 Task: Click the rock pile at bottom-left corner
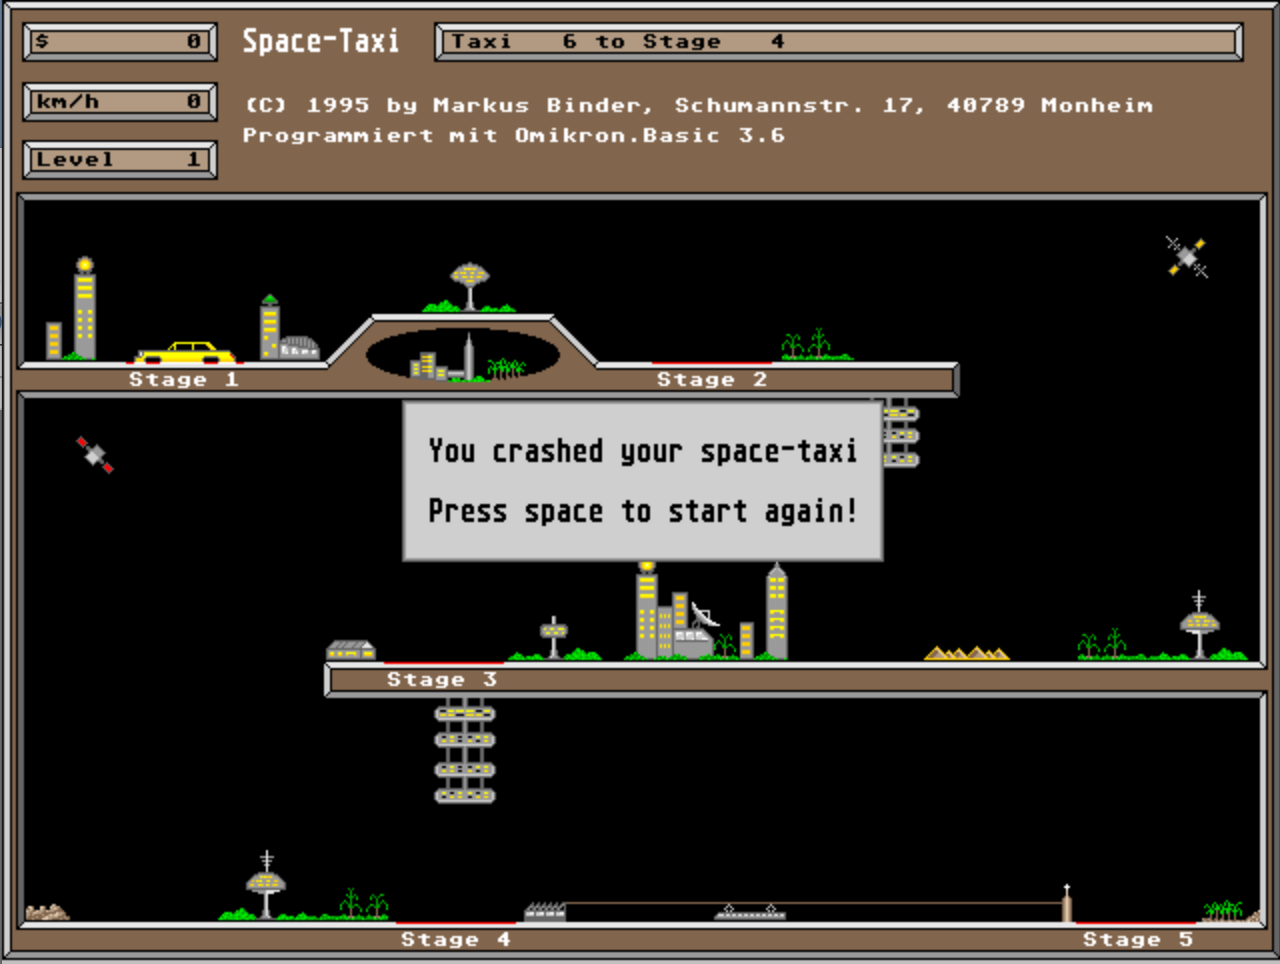[x=47, y=912]
